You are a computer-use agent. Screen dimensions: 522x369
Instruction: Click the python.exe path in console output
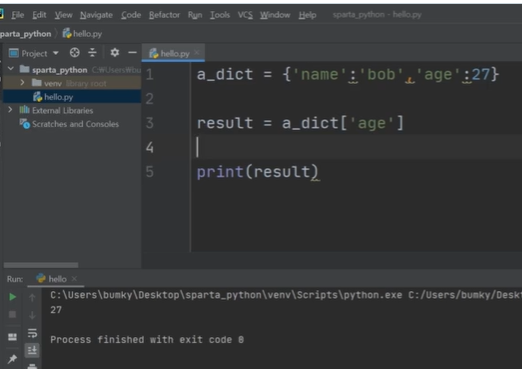pyautogui.click(x=226, y=295)
